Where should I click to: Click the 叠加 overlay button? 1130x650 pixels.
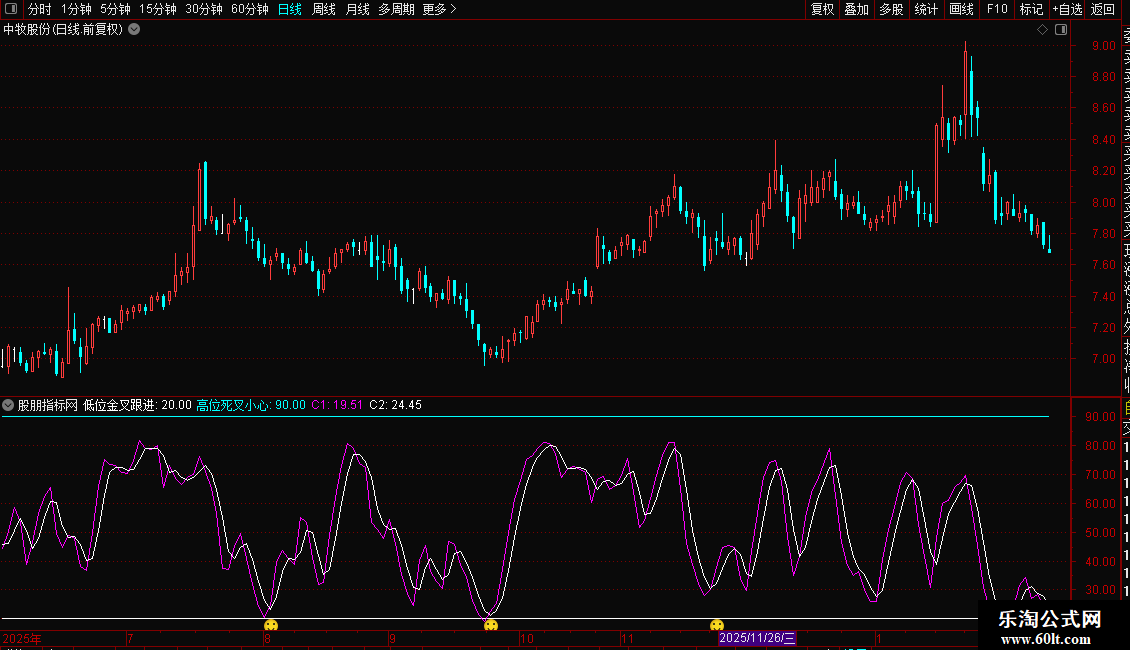click(x=856, y=9)
